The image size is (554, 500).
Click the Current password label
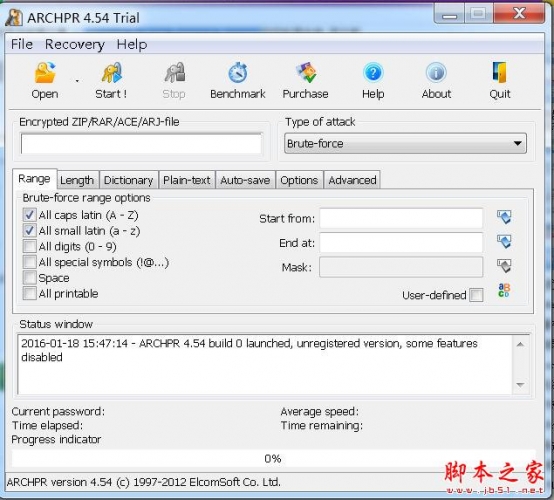[58, 411]
